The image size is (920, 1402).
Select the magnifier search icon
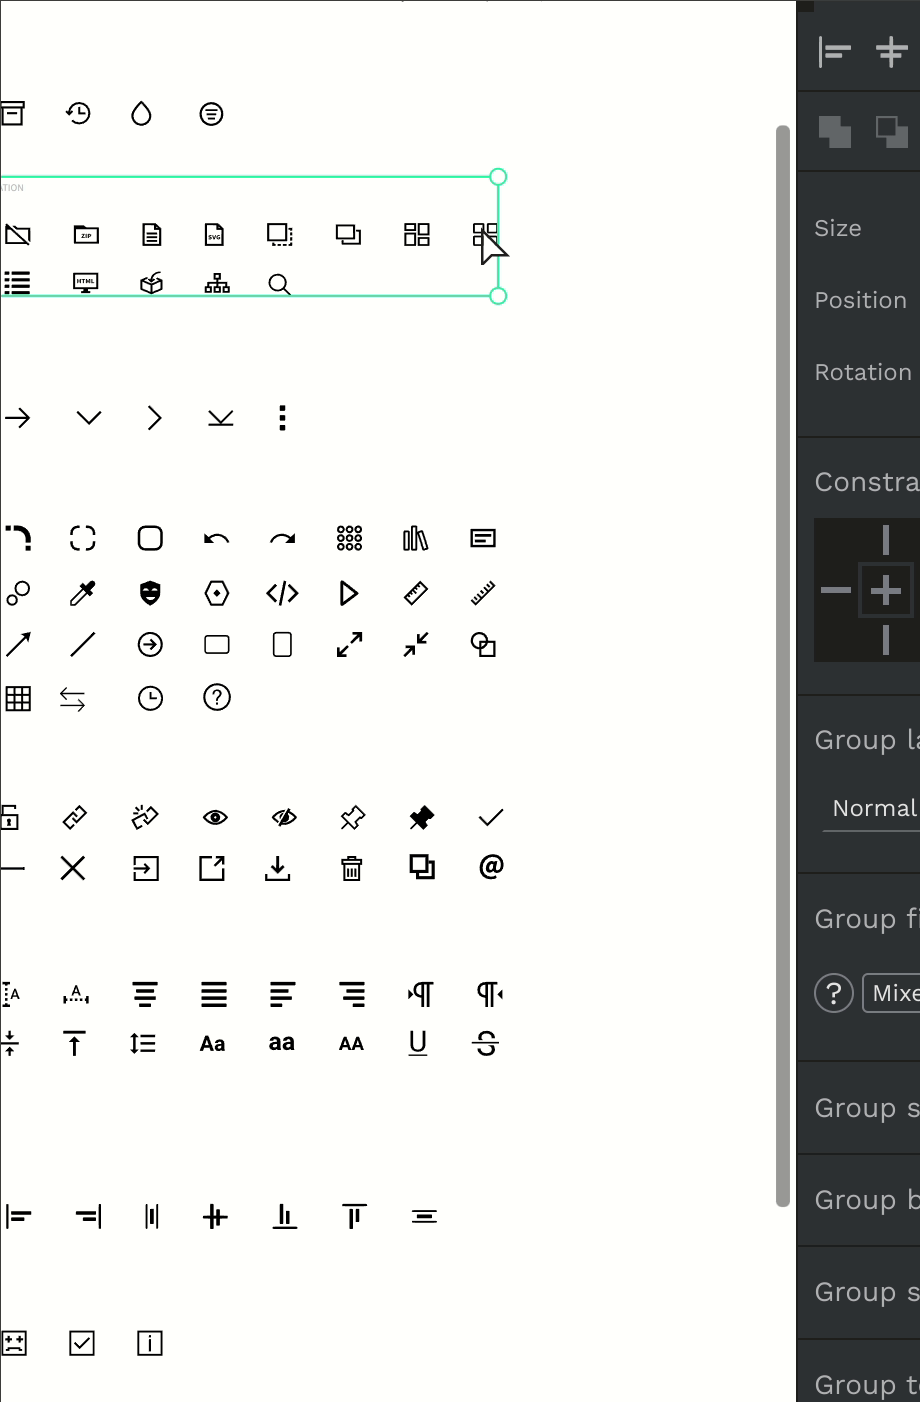(x=280, y=285)
